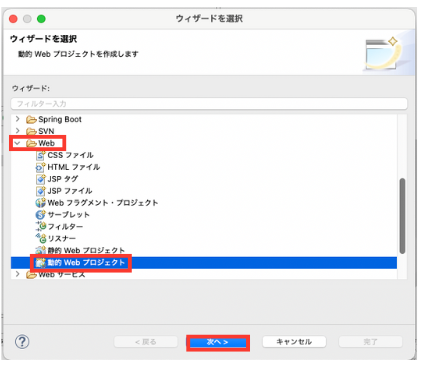Close the dialog with the red button
The width and height of the screenshot is (425, 368).
point(13,19)
